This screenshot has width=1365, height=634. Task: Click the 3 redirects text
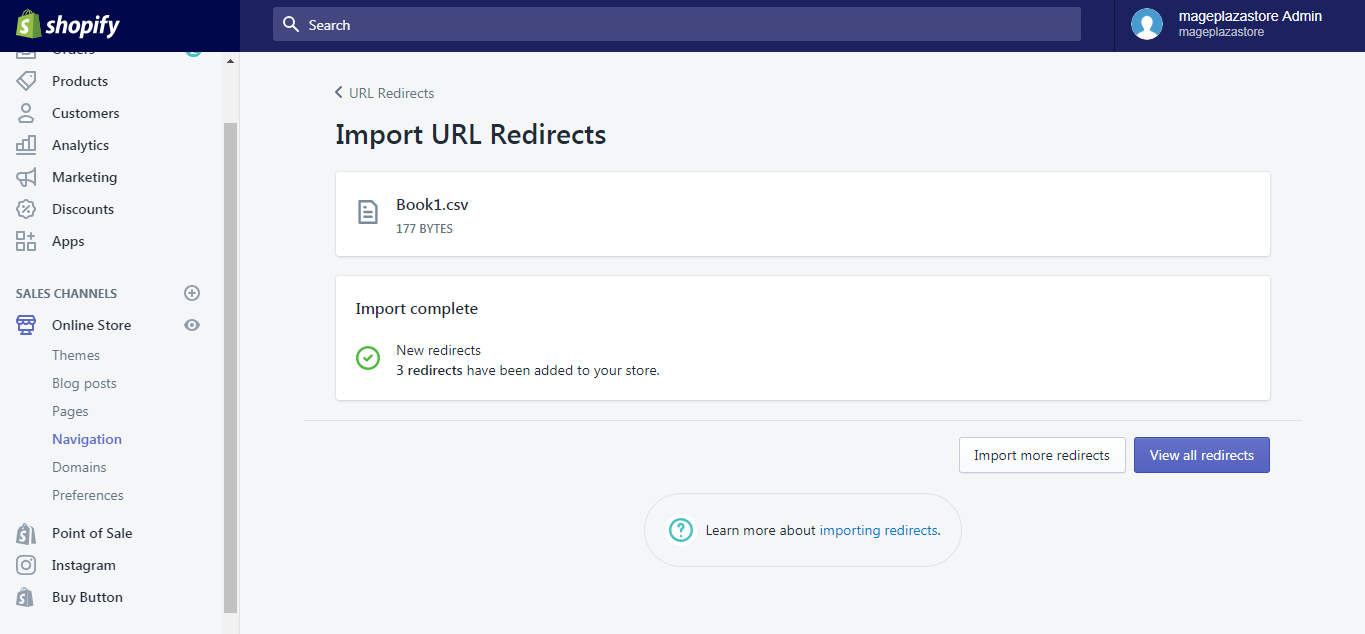tap(429, 370)
